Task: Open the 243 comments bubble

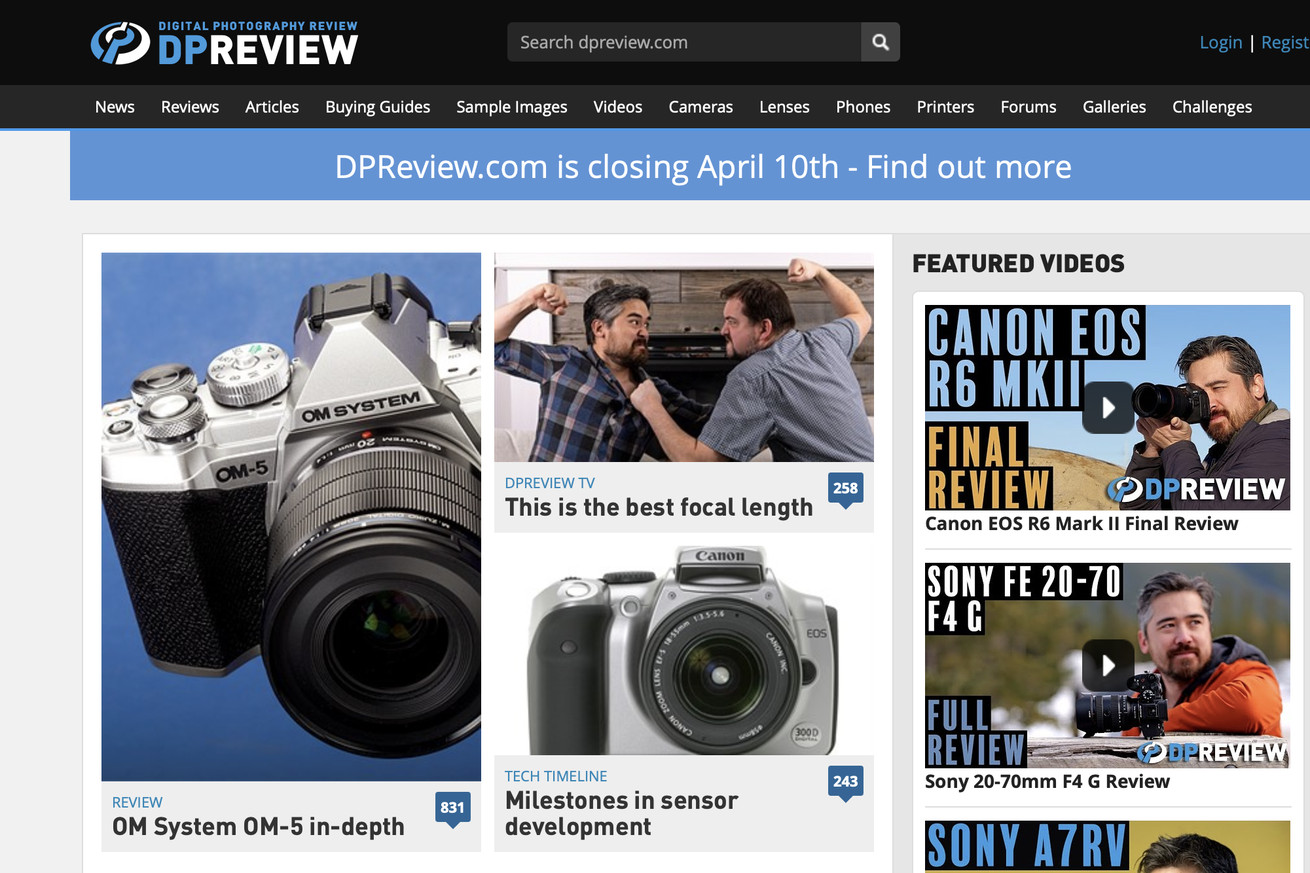Action: tap(845, 783)
